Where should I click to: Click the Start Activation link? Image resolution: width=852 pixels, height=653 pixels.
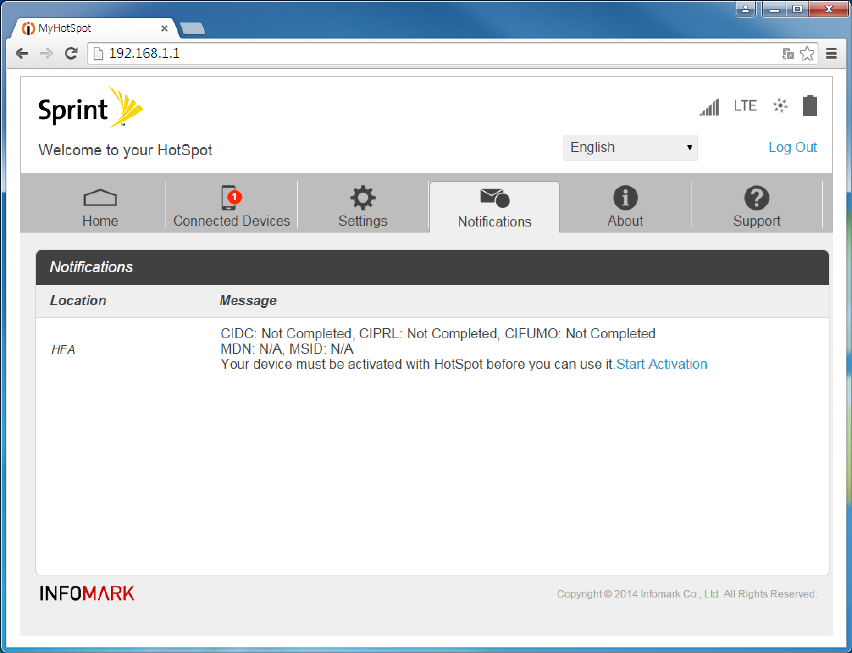click(662, 364)
